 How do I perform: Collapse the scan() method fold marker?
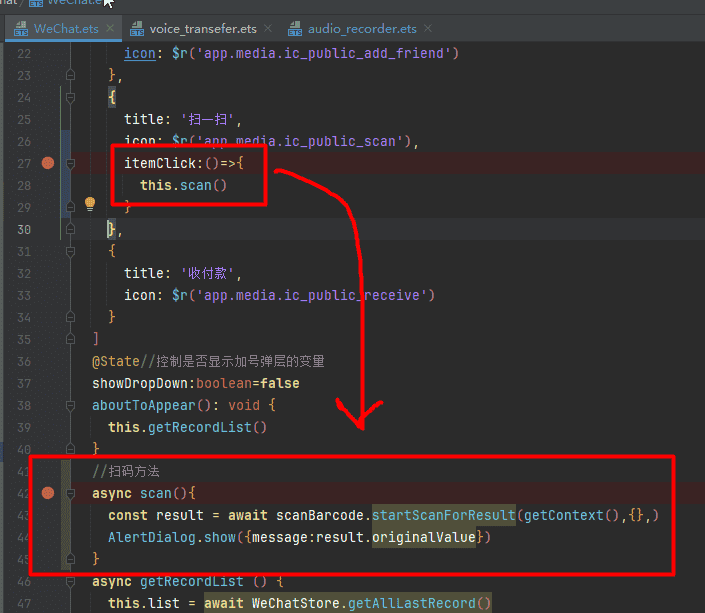click(x=70, y=493)
